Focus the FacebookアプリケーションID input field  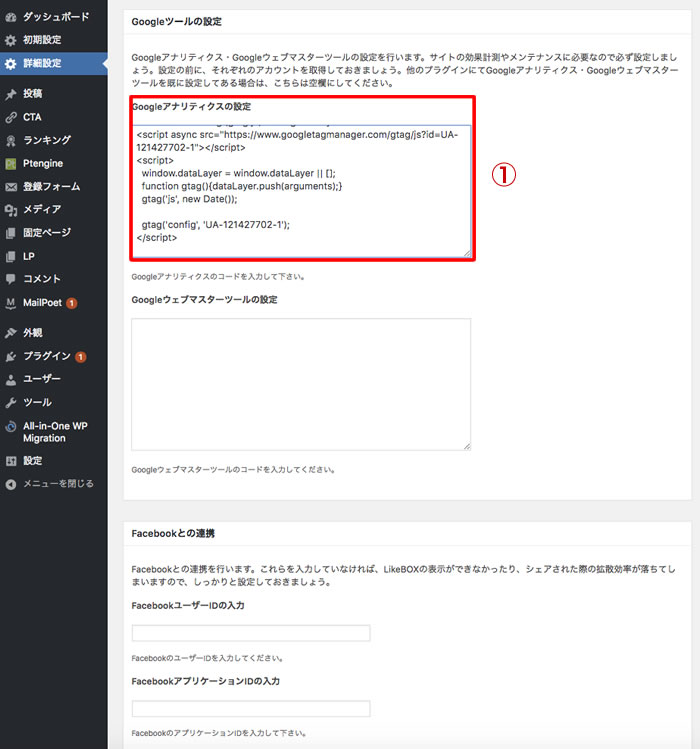coord(250,708)
